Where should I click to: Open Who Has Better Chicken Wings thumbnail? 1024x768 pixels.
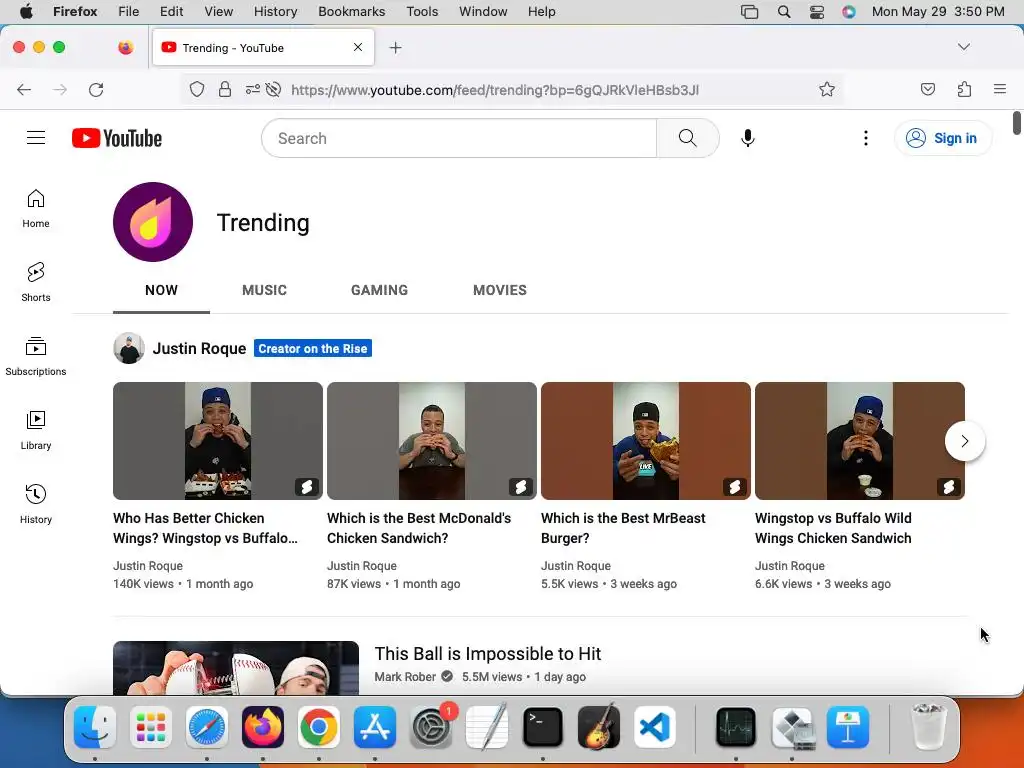[x=217, y=441]
